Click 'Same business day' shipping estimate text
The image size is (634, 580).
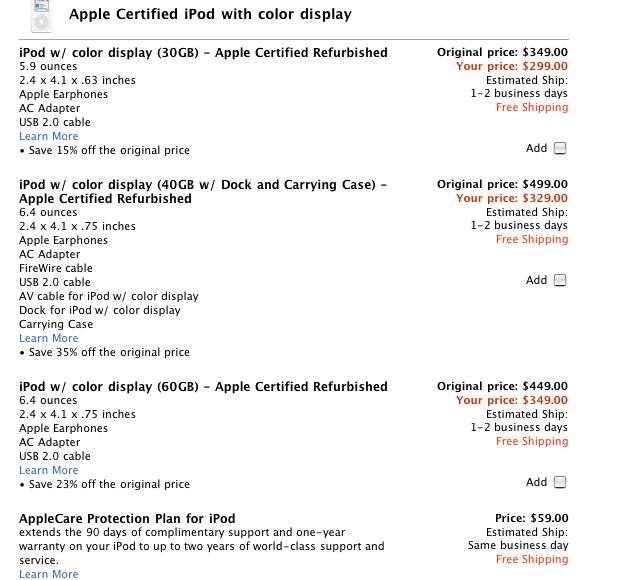point(518,546)
